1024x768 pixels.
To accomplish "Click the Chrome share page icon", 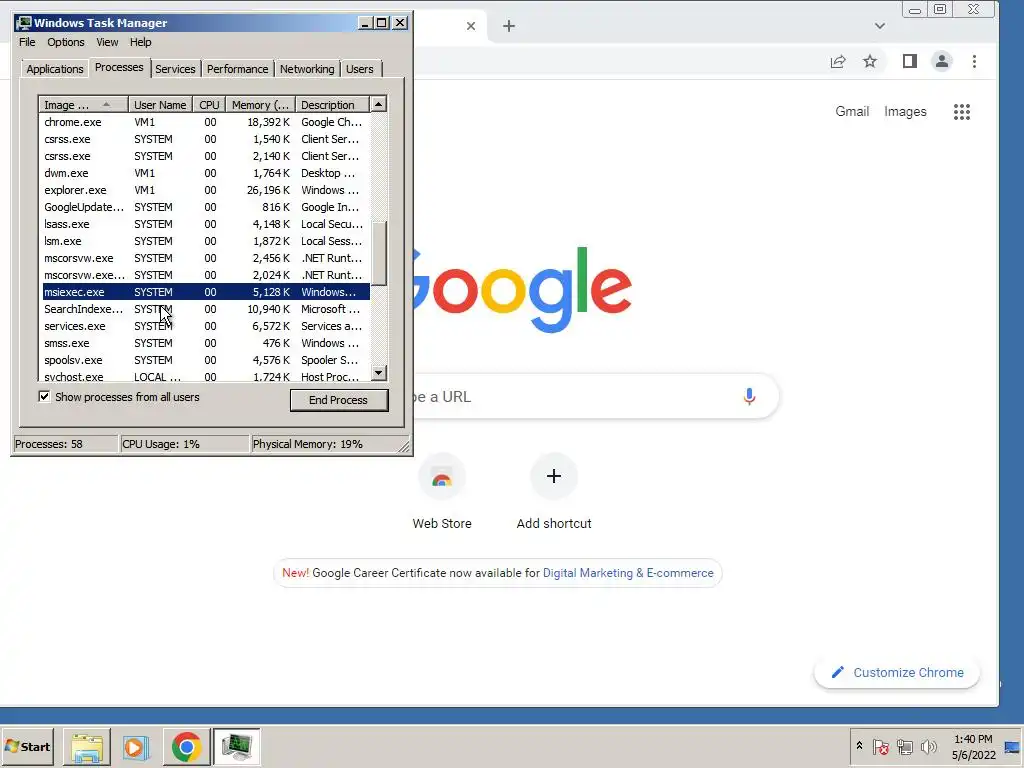I will pos(838,61).
